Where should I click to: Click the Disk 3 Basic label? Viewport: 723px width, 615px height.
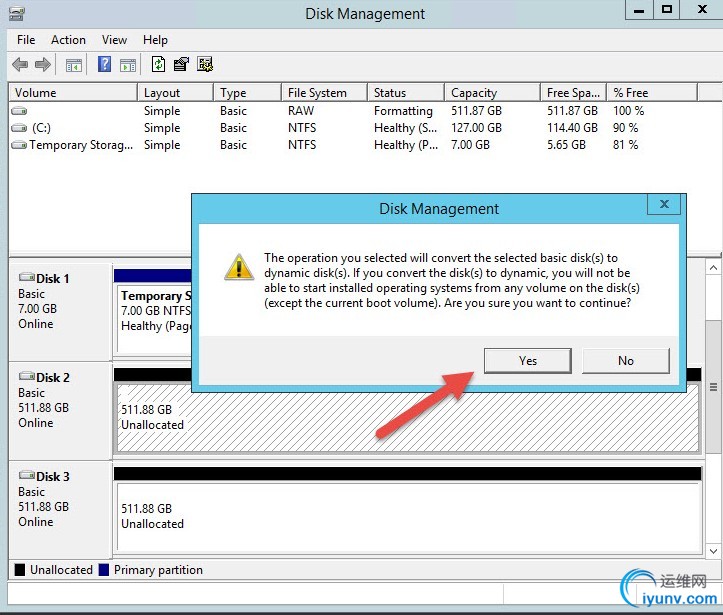tap(31, 492)
